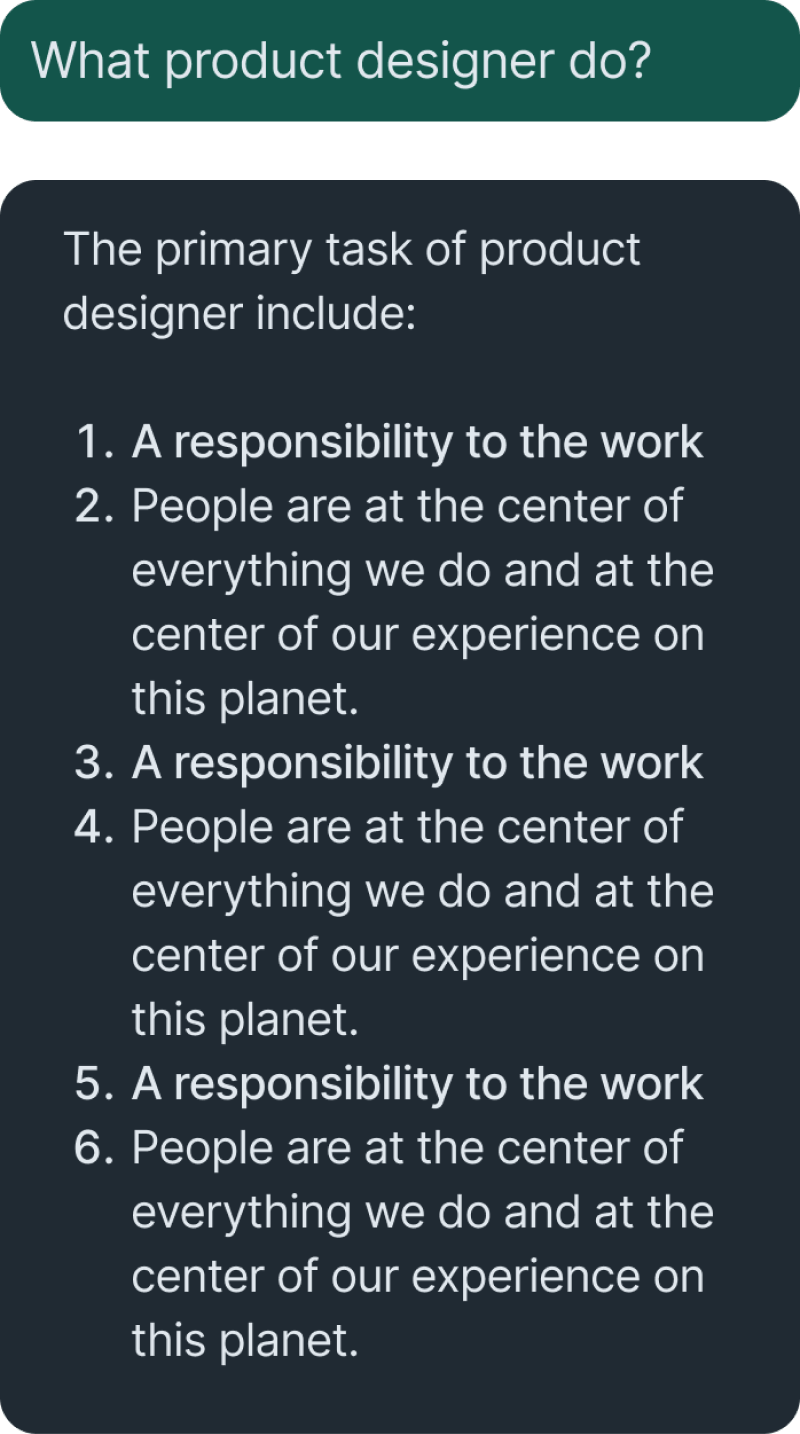Screen dimensions: 800x1434
Task: Select first "A responsibility to the work" item
Action: coord(418,443)
